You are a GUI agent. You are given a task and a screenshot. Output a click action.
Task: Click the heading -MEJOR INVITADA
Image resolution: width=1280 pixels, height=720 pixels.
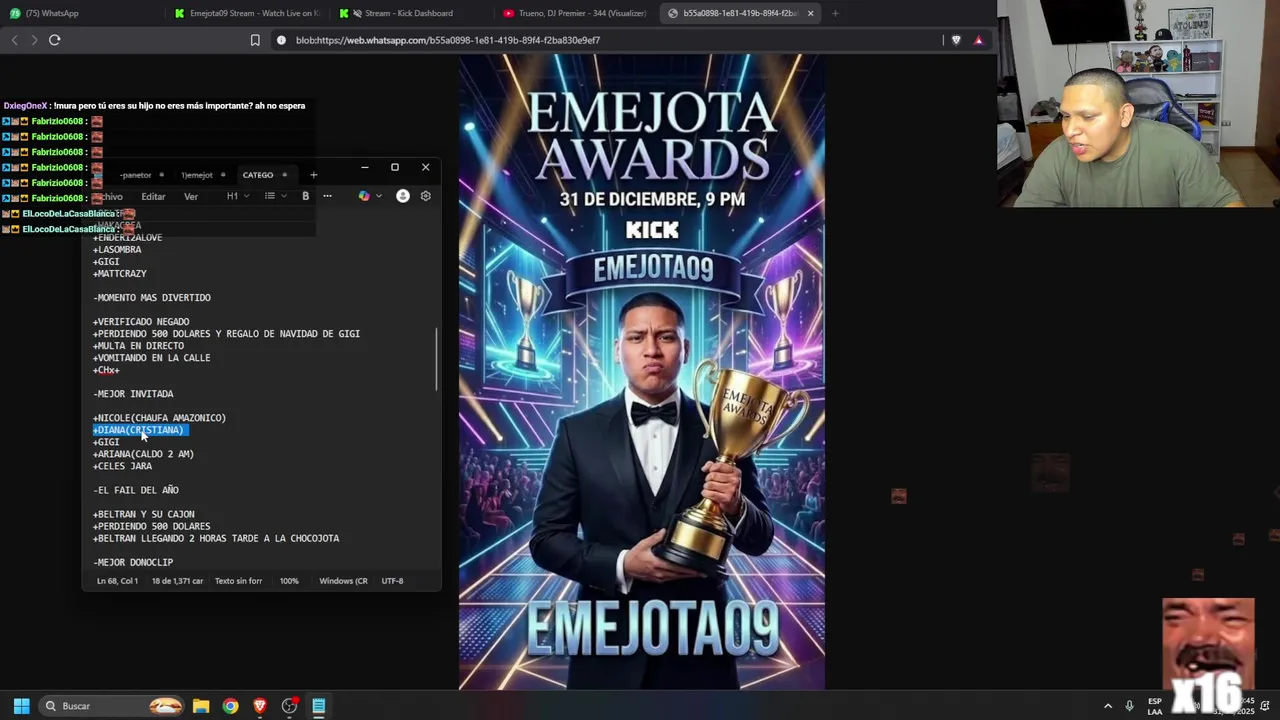[x=133, y=394]
